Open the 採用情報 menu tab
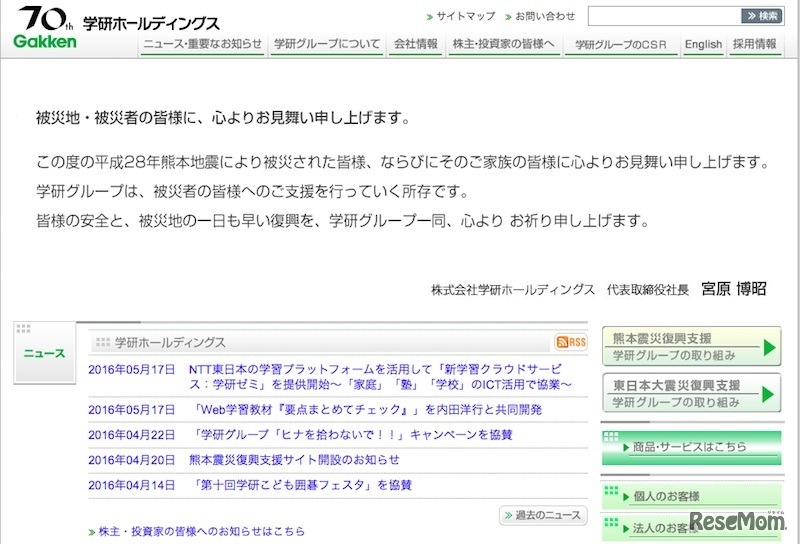The height and width of the screenshot is (544, 800). pyautogui.click(x=754, y=44)
